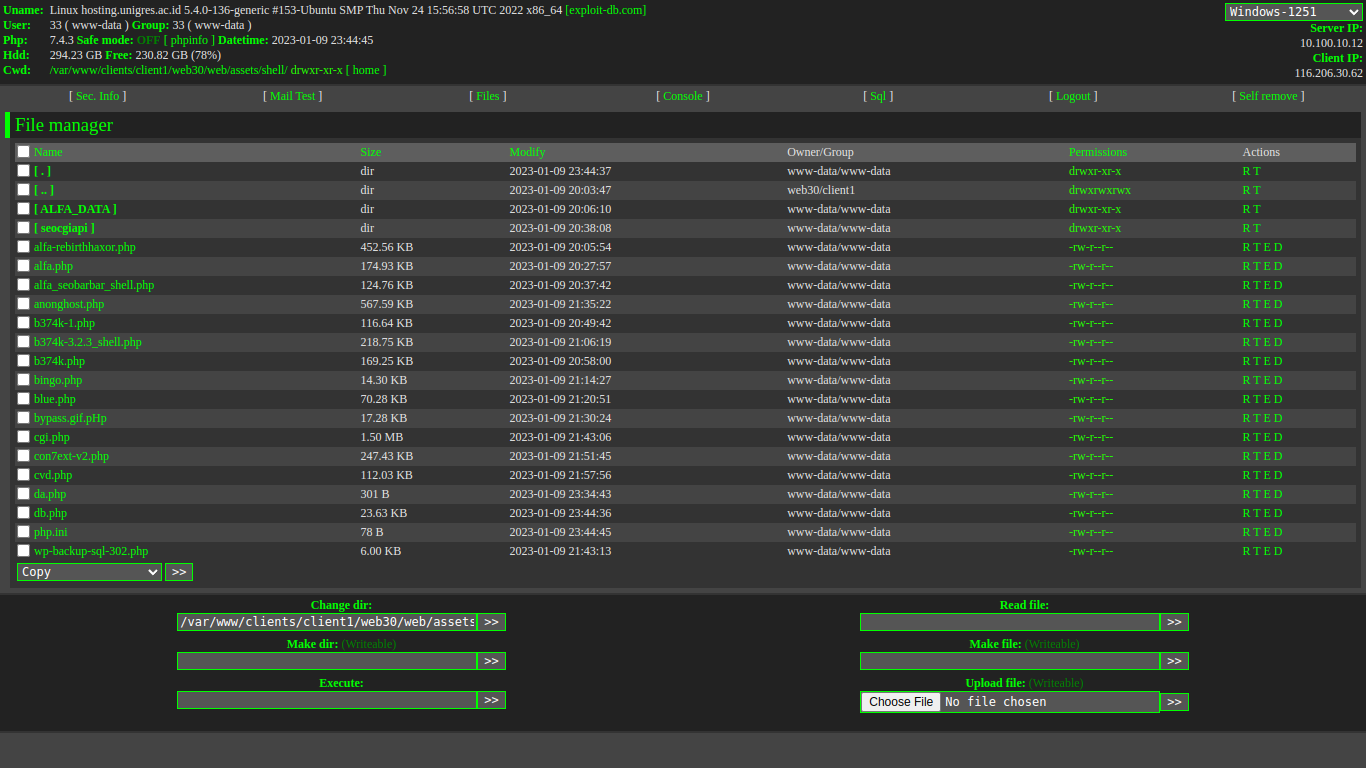Click the size value 452.56 KB

coord(387,247)
